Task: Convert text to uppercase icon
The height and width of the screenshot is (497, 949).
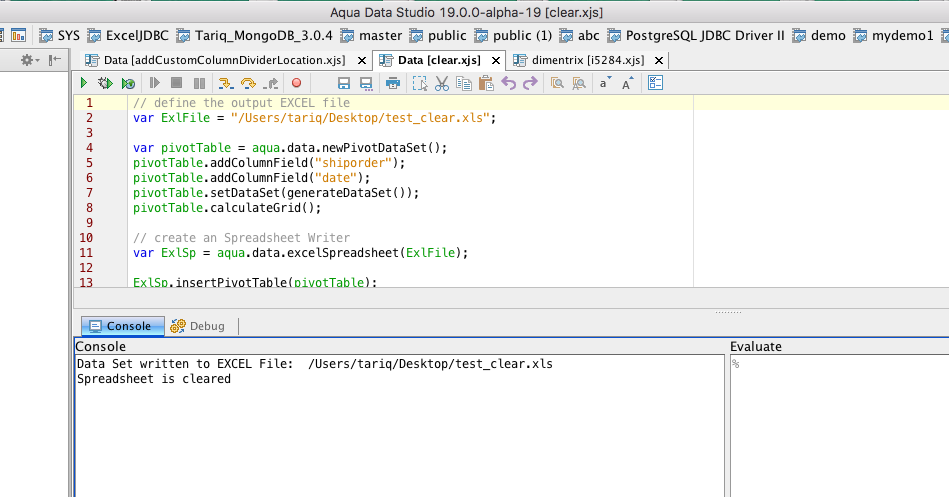Action: pyautogui.click(x=628, y=84)
